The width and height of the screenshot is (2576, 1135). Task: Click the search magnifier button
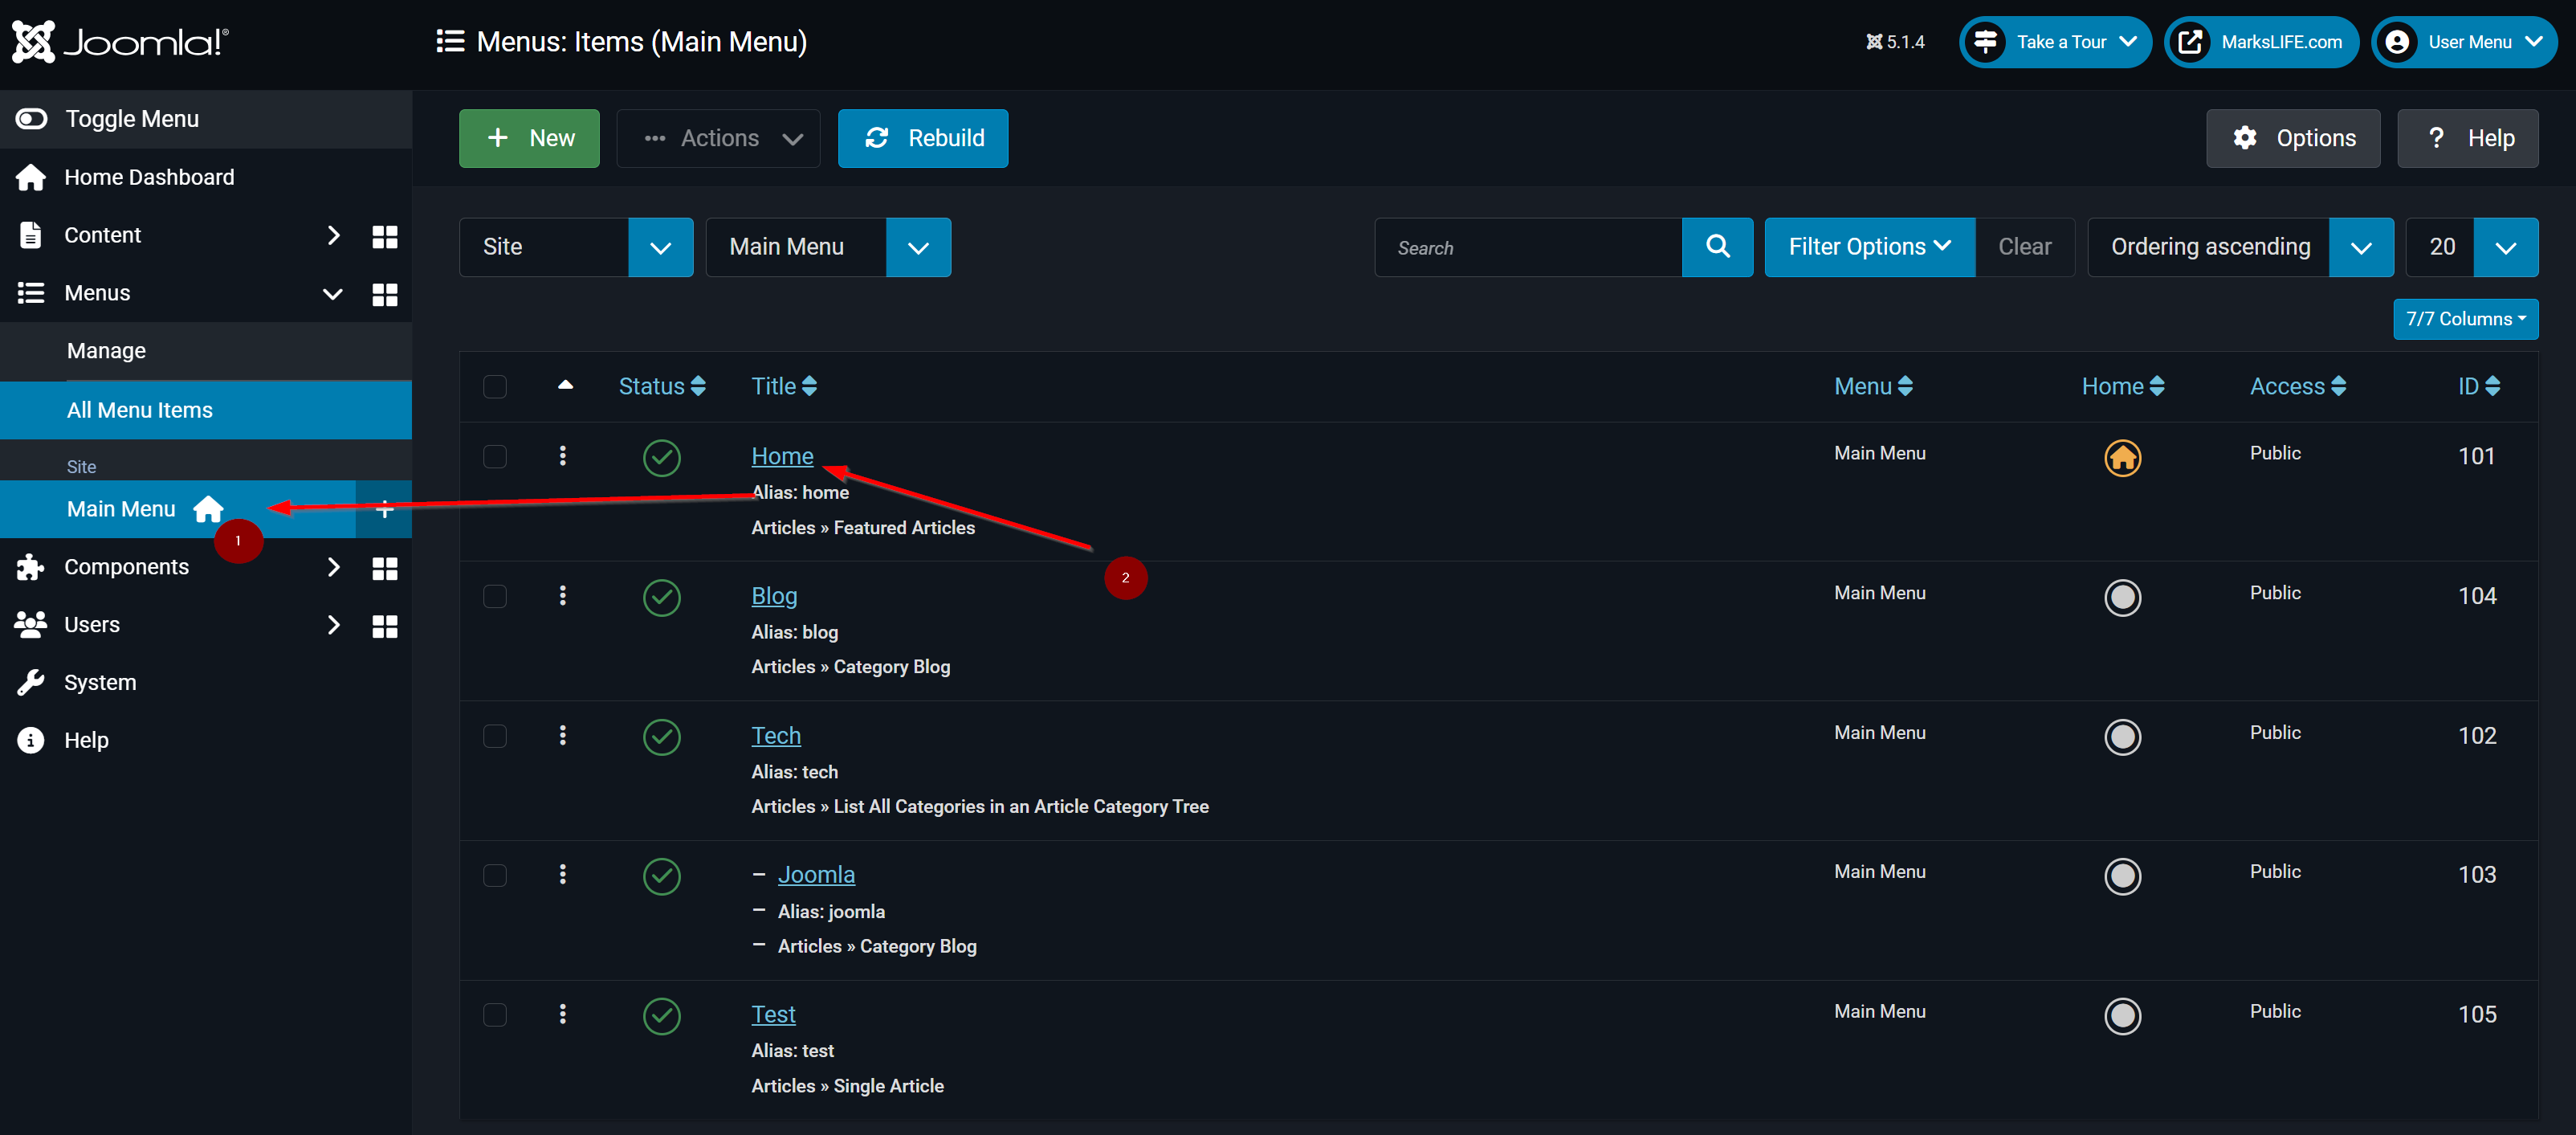1717,247
